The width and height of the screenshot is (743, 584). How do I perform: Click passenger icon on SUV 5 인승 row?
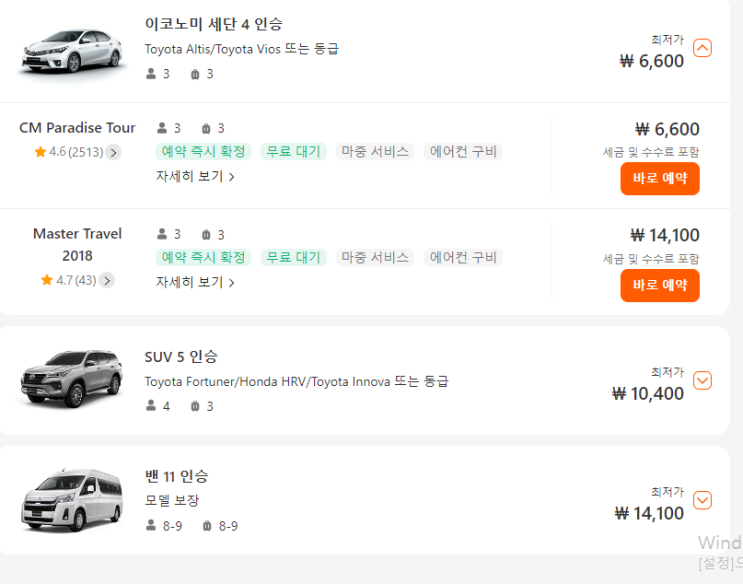(x=151, y=406)
